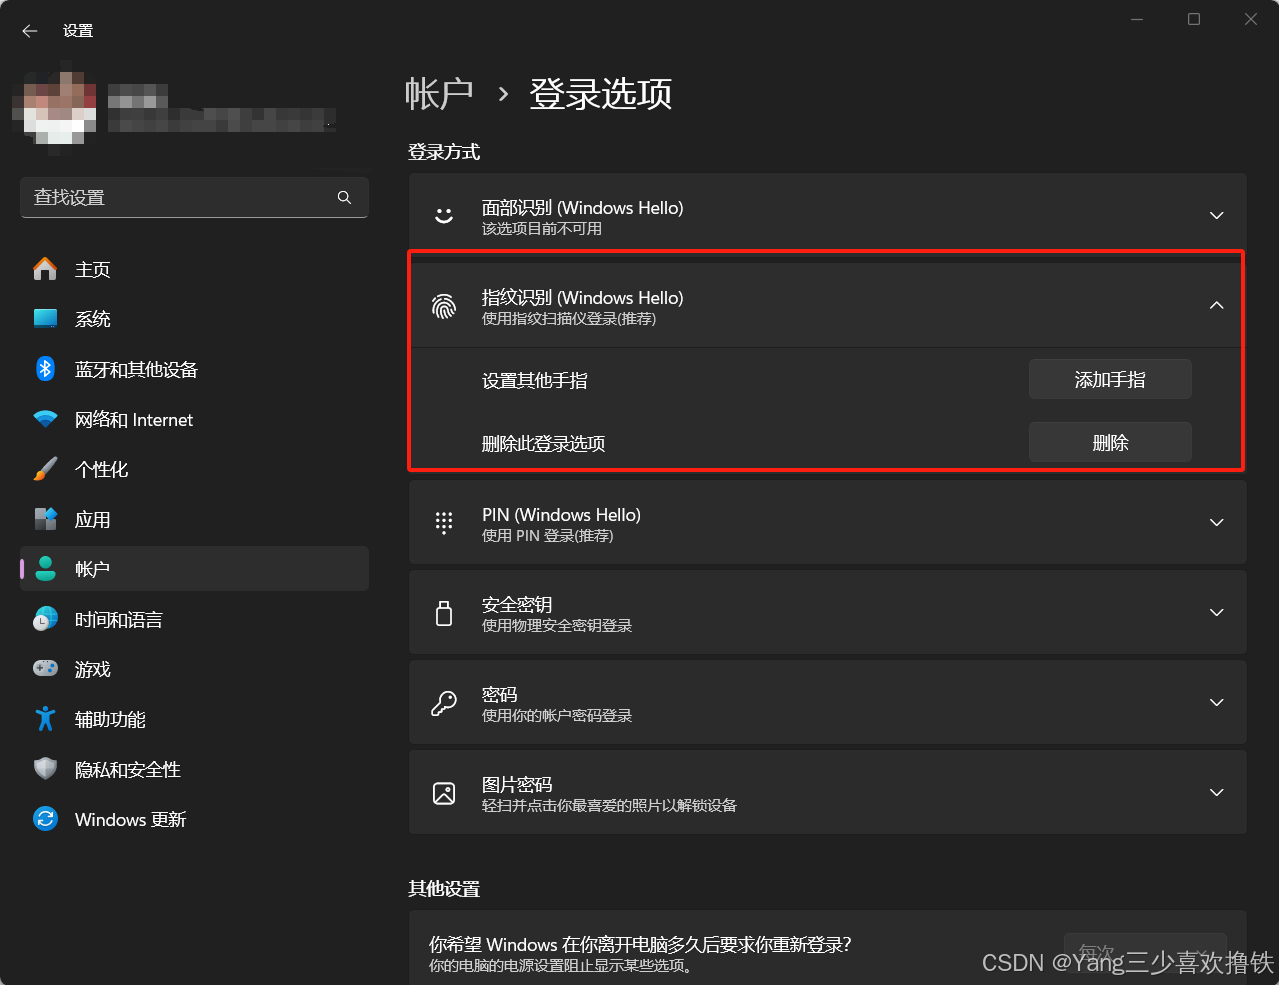Click the smiley face icon for 面部识别
This screenshot has height=985, width=1279.
(x=444, y=216)
